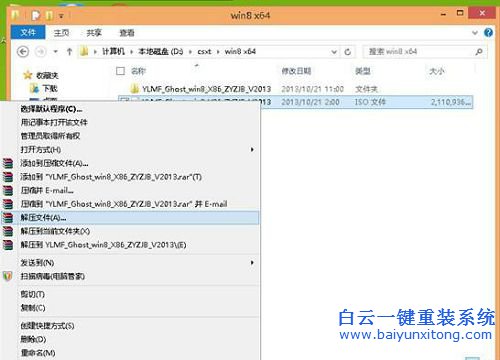Screen dimensions: 500x360
Task: Choose 扫描病毒(电脑管家) menu item
Action: pos(130,276)
